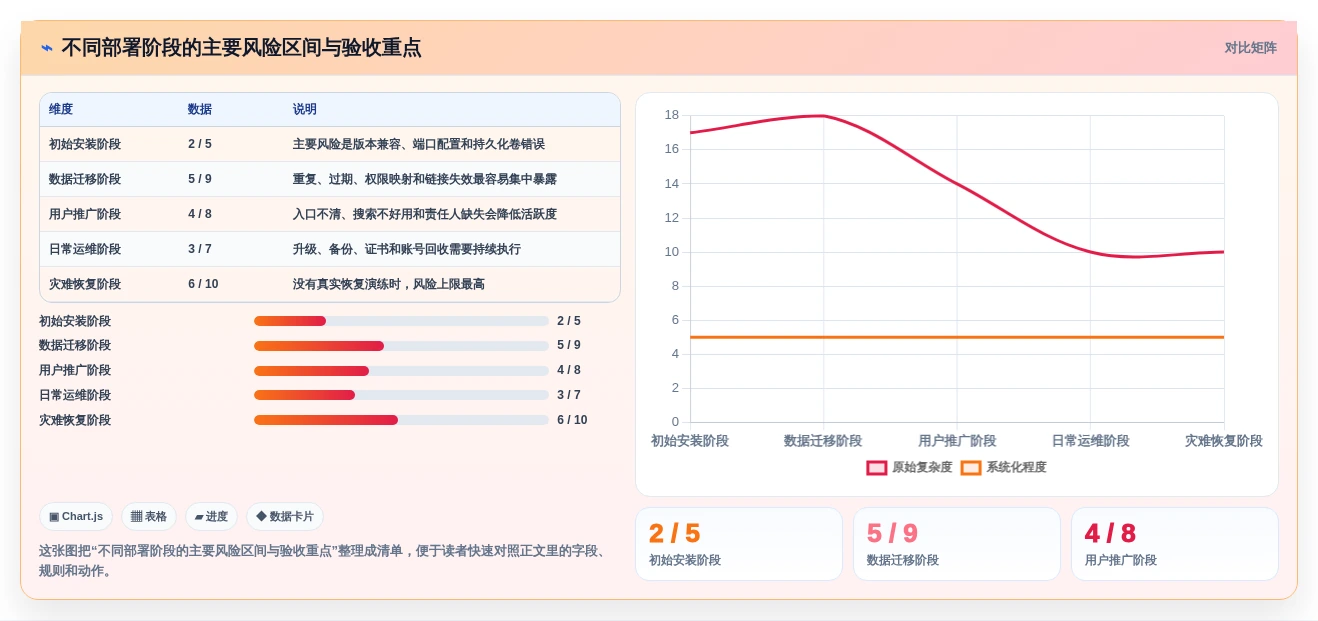1318x621 pixels.
Task: Click description 升级、备份、证书和账号回收需要持续执行
Action: click(407, 249)
